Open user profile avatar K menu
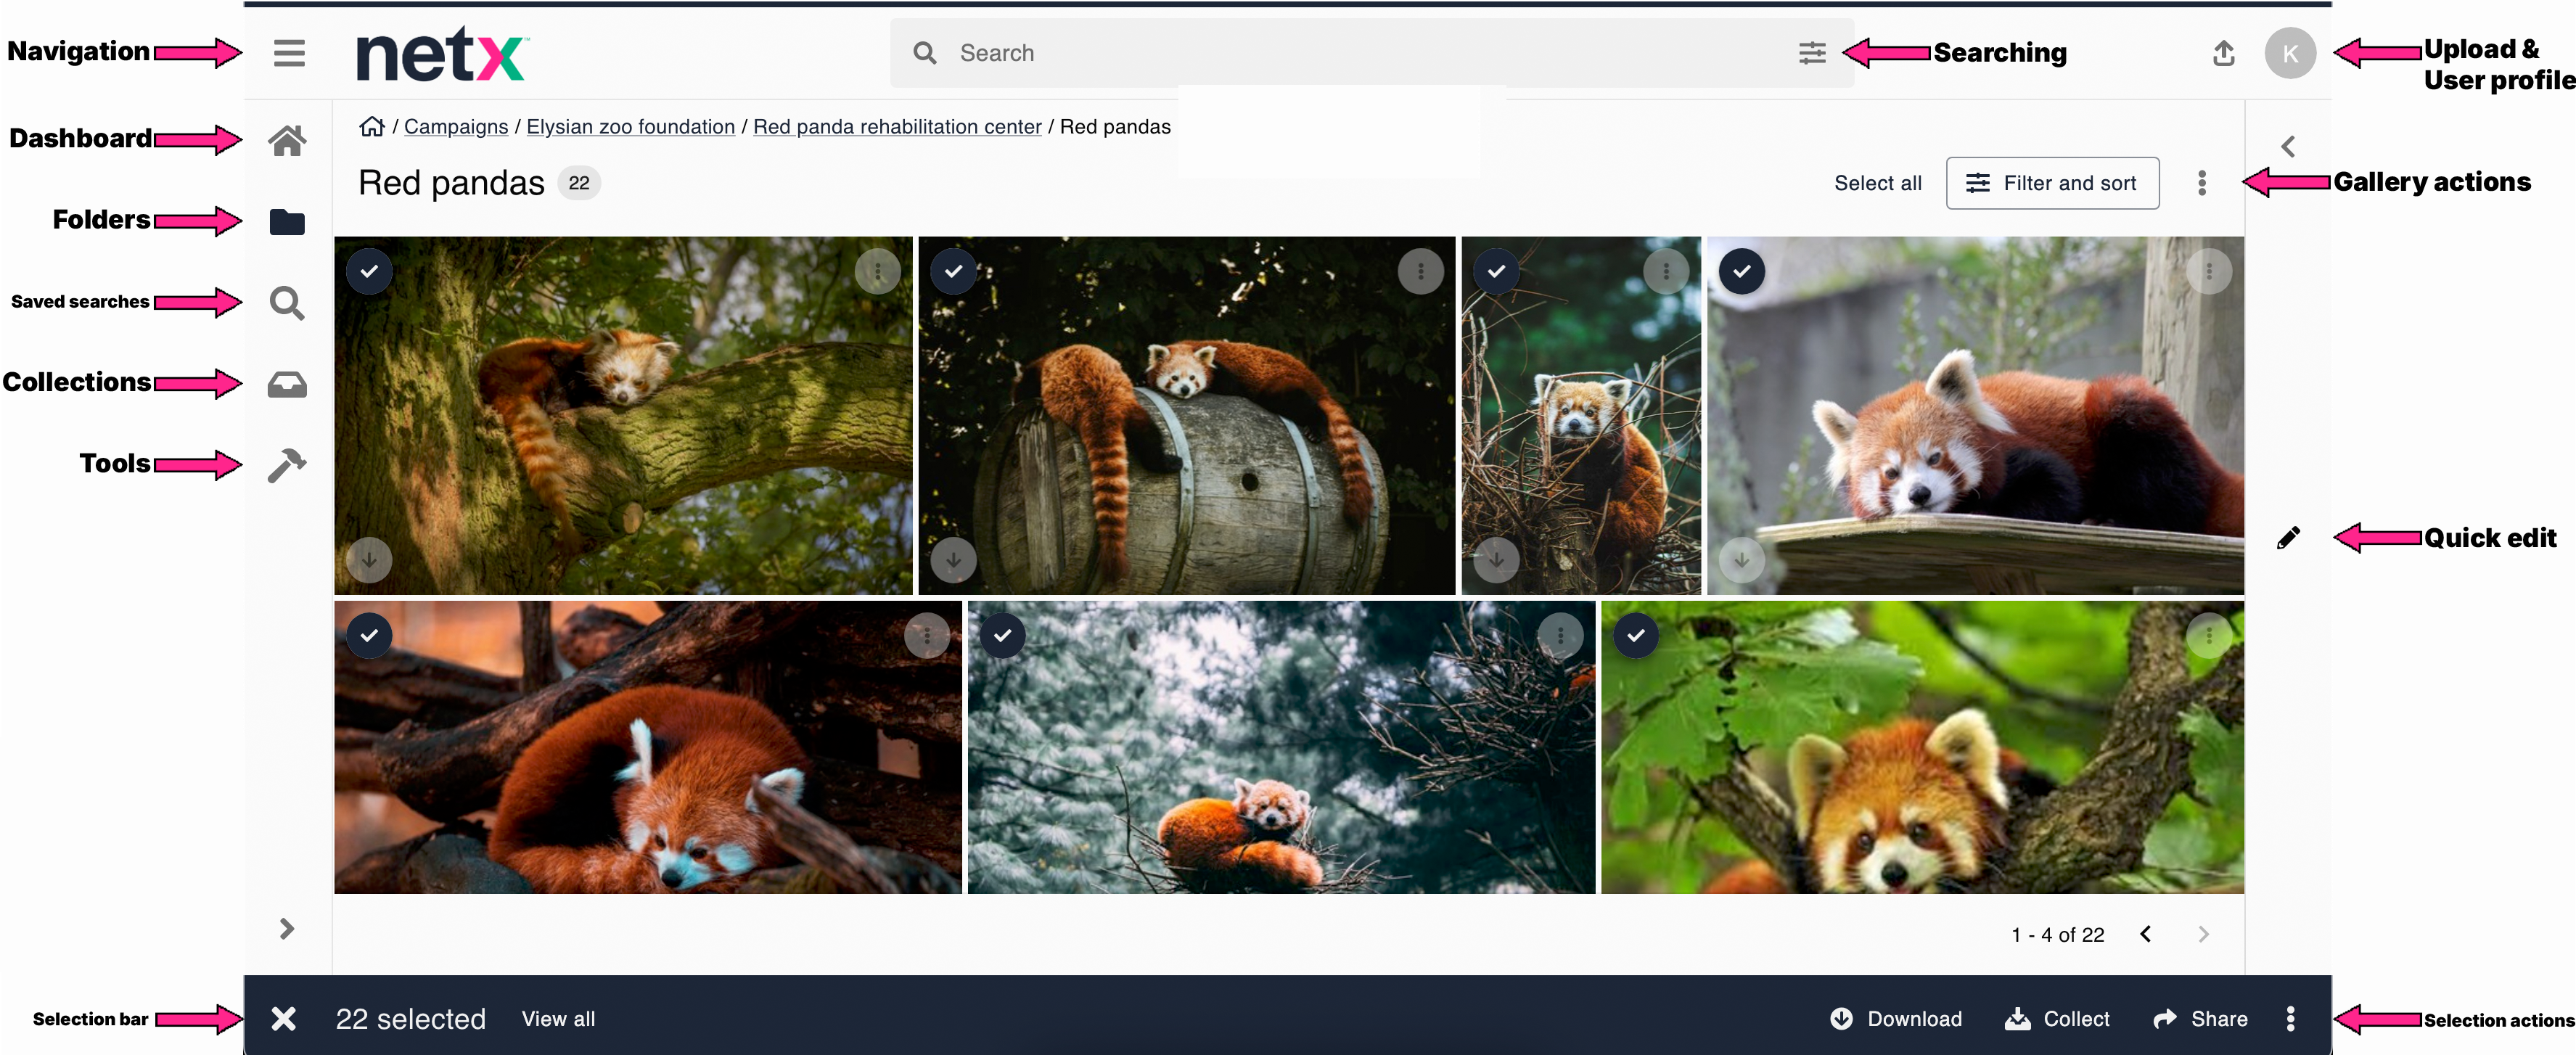The height and width of the screenshot is (1055, 2576). (2290, 53)
